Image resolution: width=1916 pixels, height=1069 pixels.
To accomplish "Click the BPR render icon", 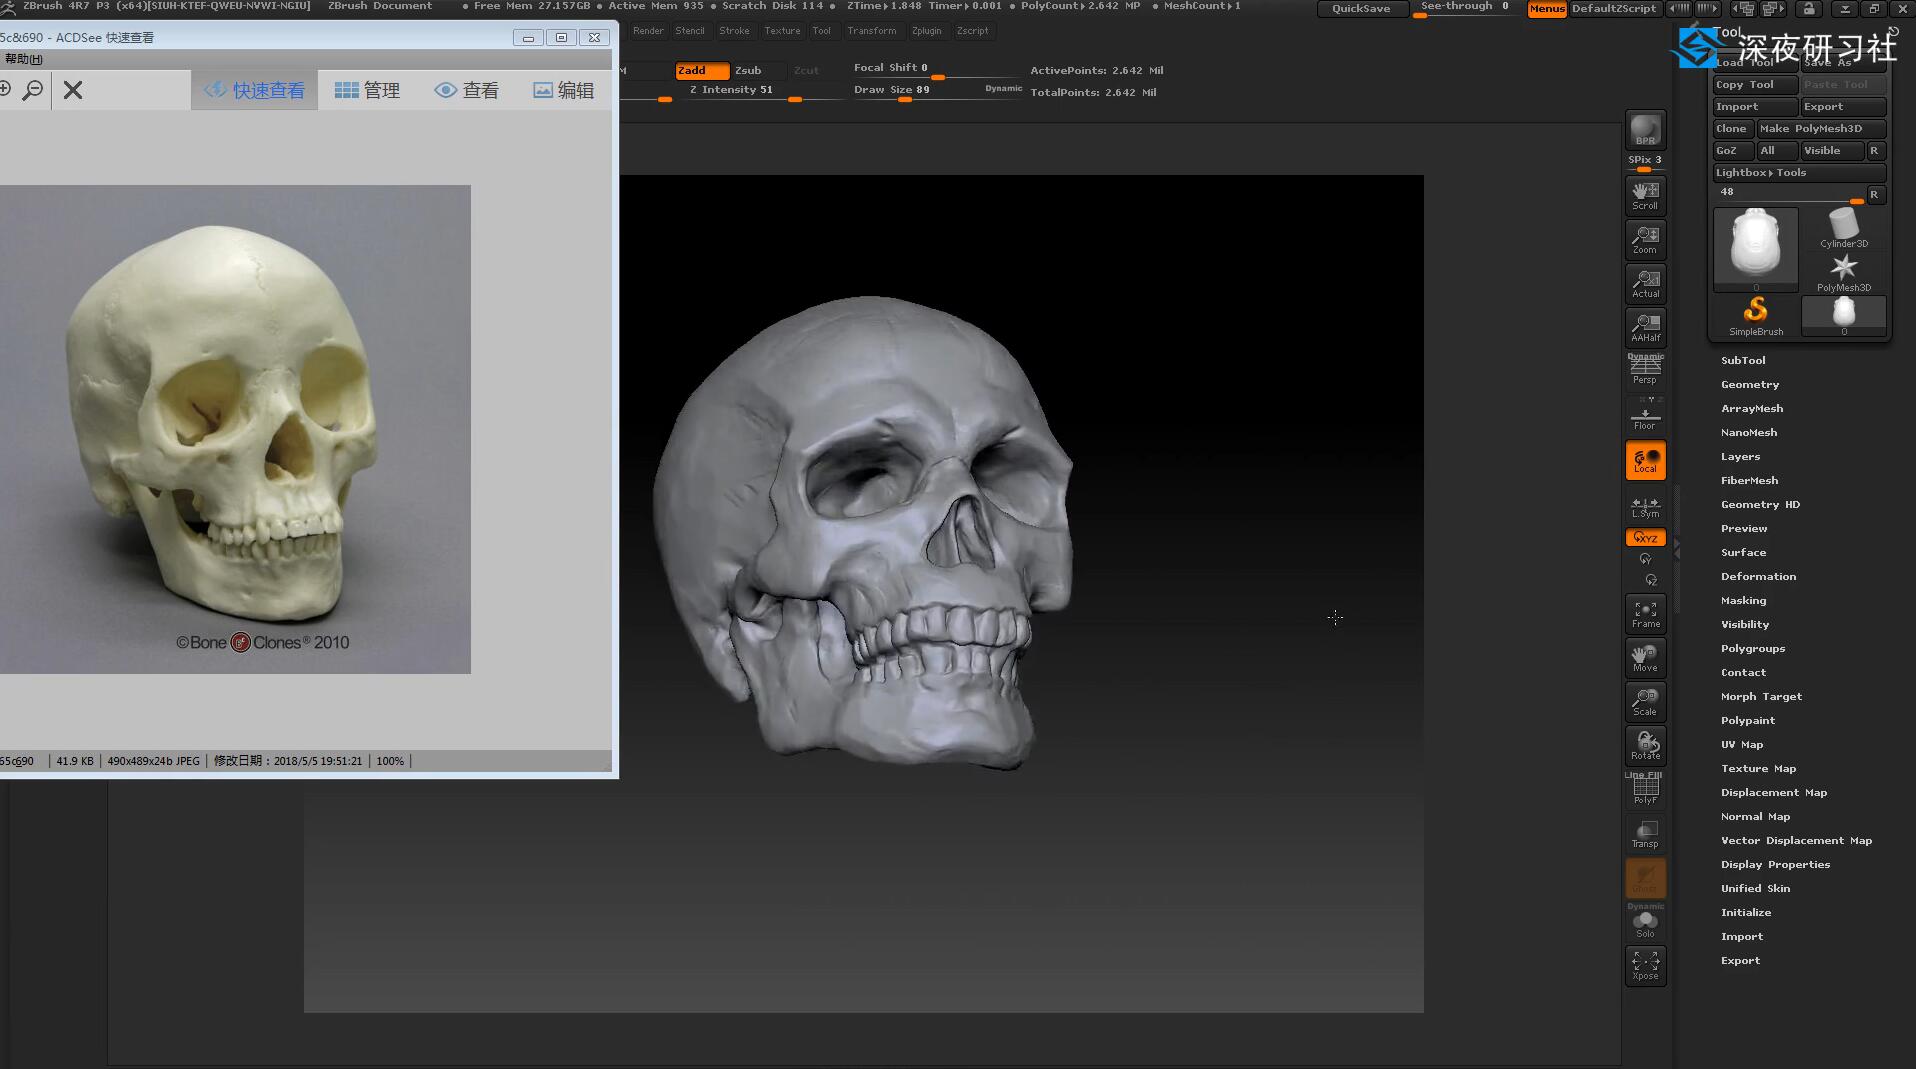I will pos(1645,130).
